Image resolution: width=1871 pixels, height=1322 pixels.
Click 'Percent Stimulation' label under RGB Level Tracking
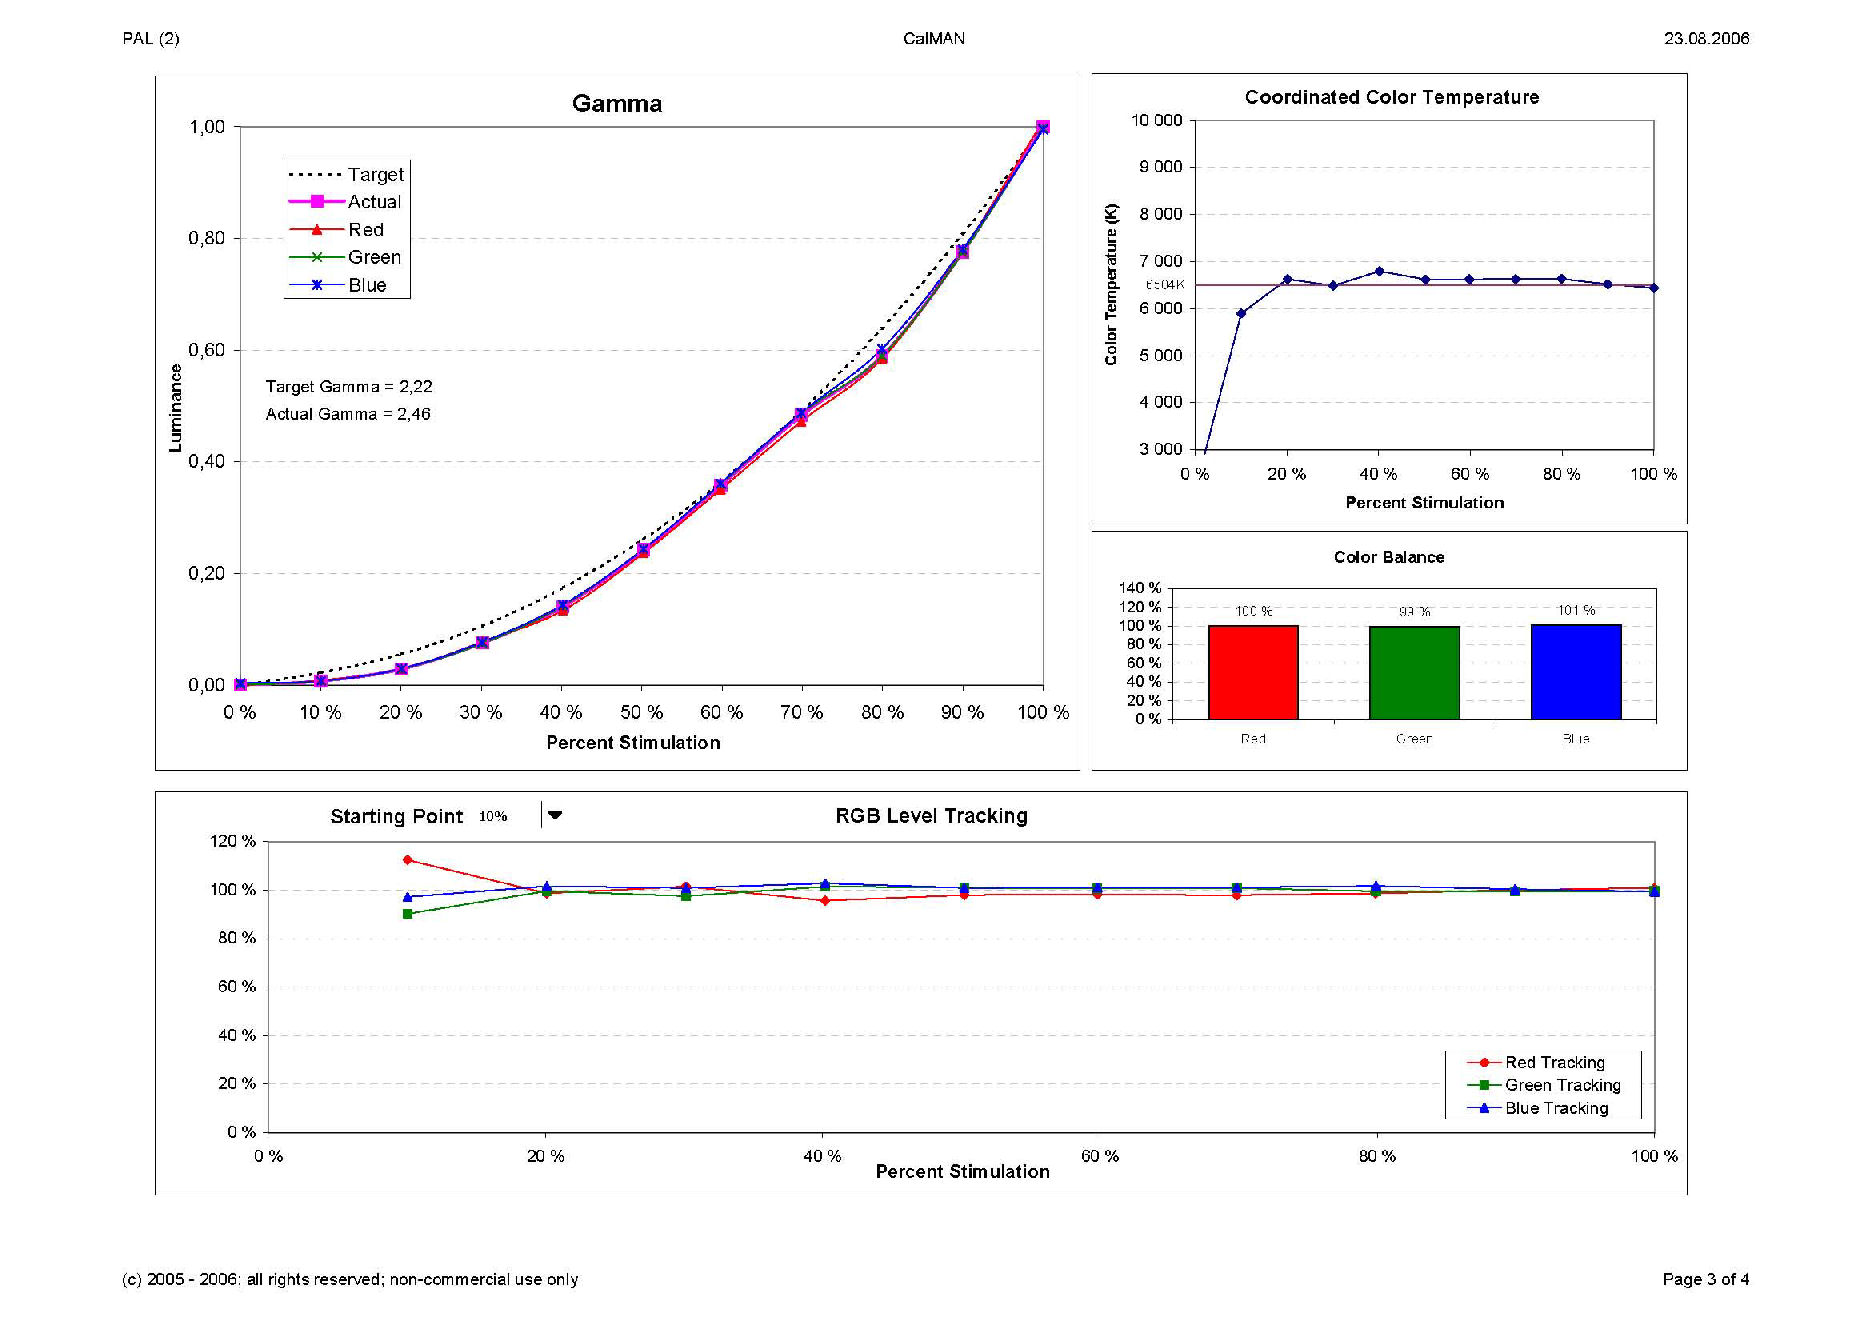[963, 1171]
